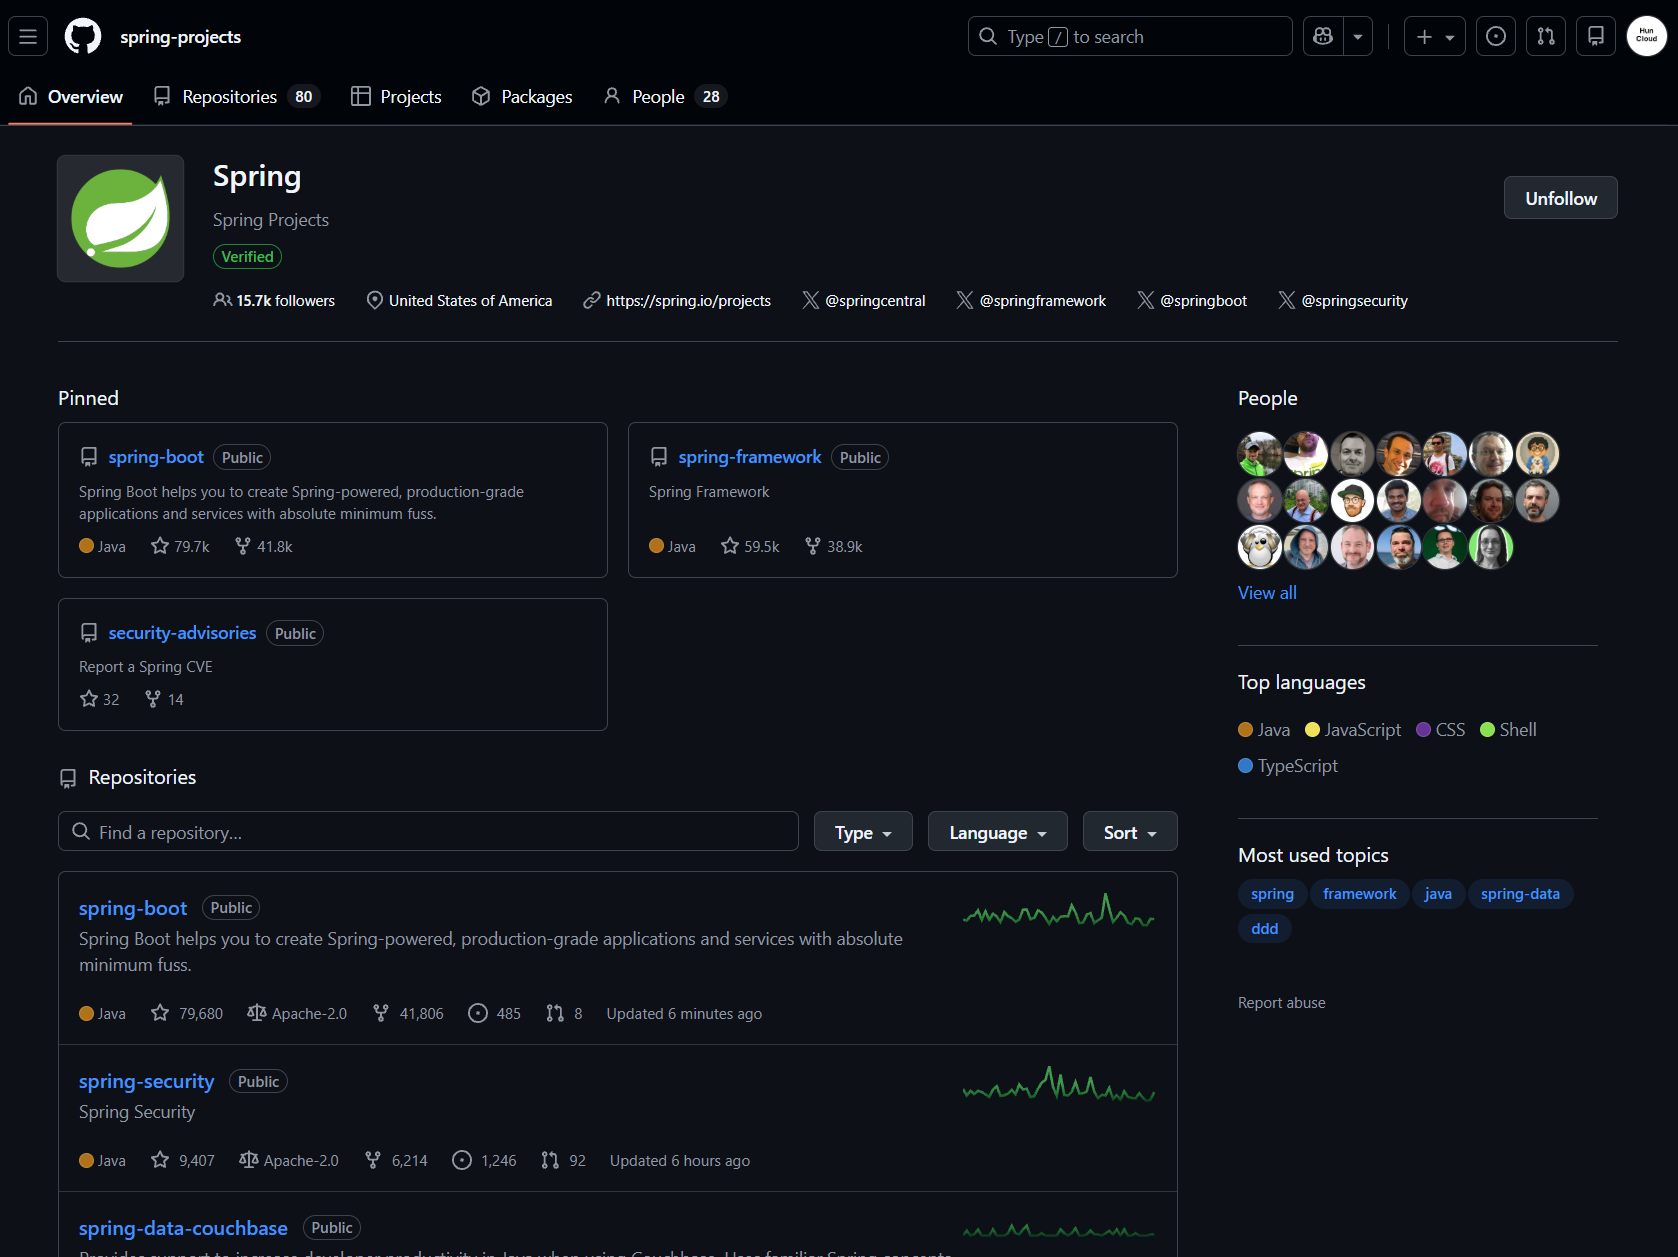Screen dimensions: 1678x1257
Task: Open the https://spring.io/projects link
Action: point(688,300)
